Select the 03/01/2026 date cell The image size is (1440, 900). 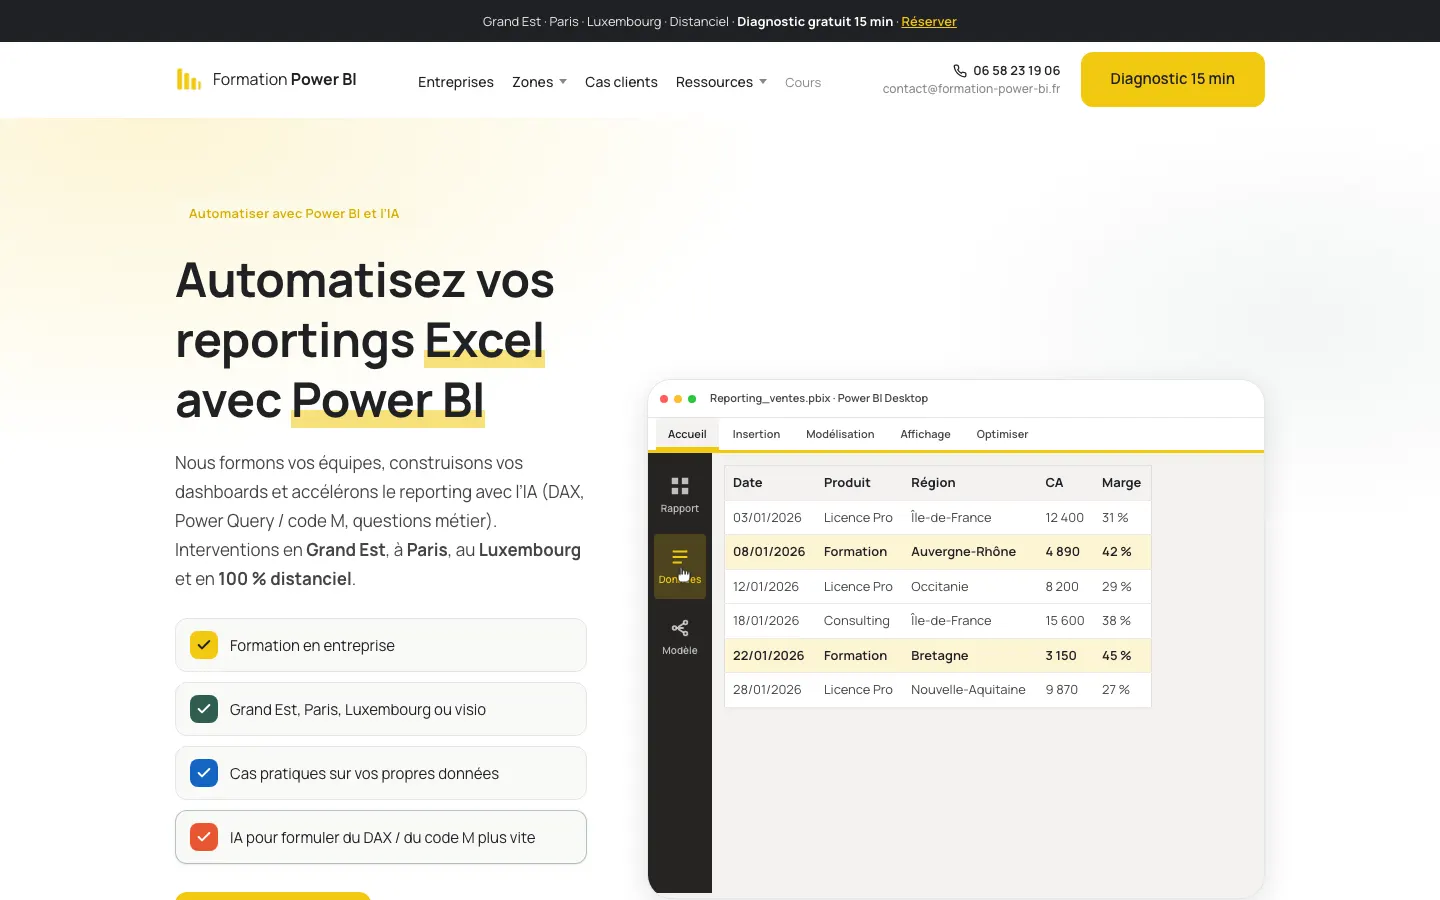click(767, 517)
